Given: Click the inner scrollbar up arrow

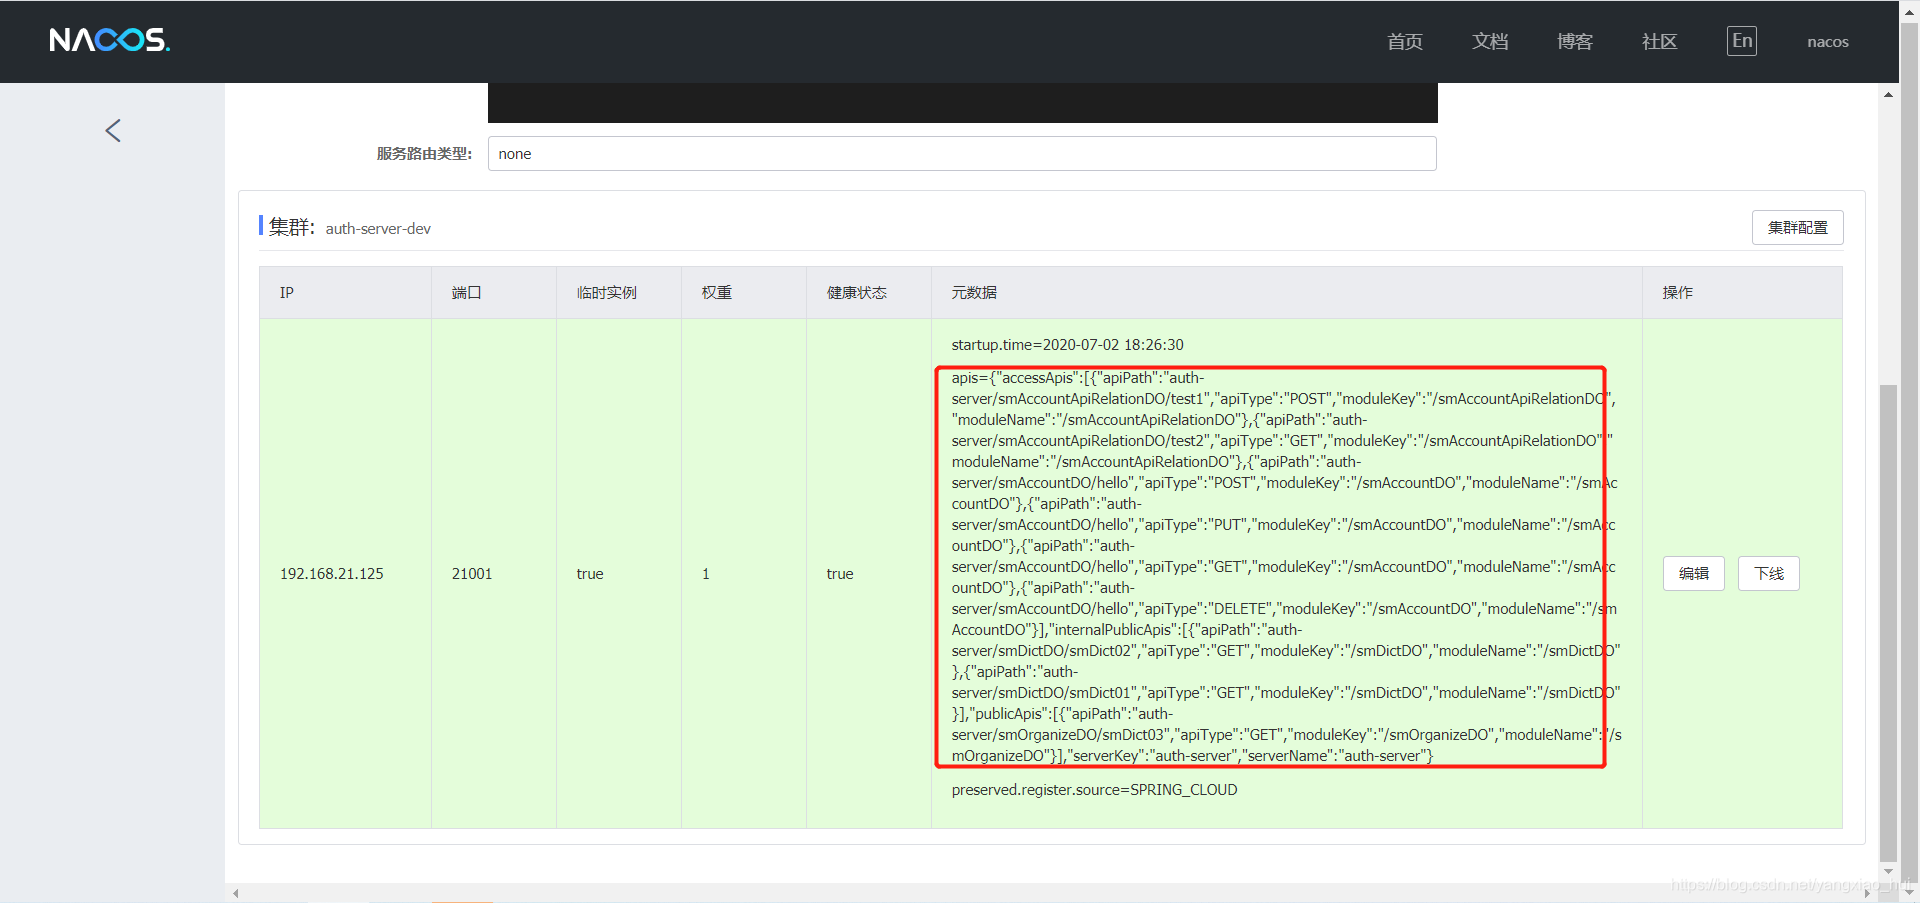Looking at the screenshot, I should tap(1888, 95).
